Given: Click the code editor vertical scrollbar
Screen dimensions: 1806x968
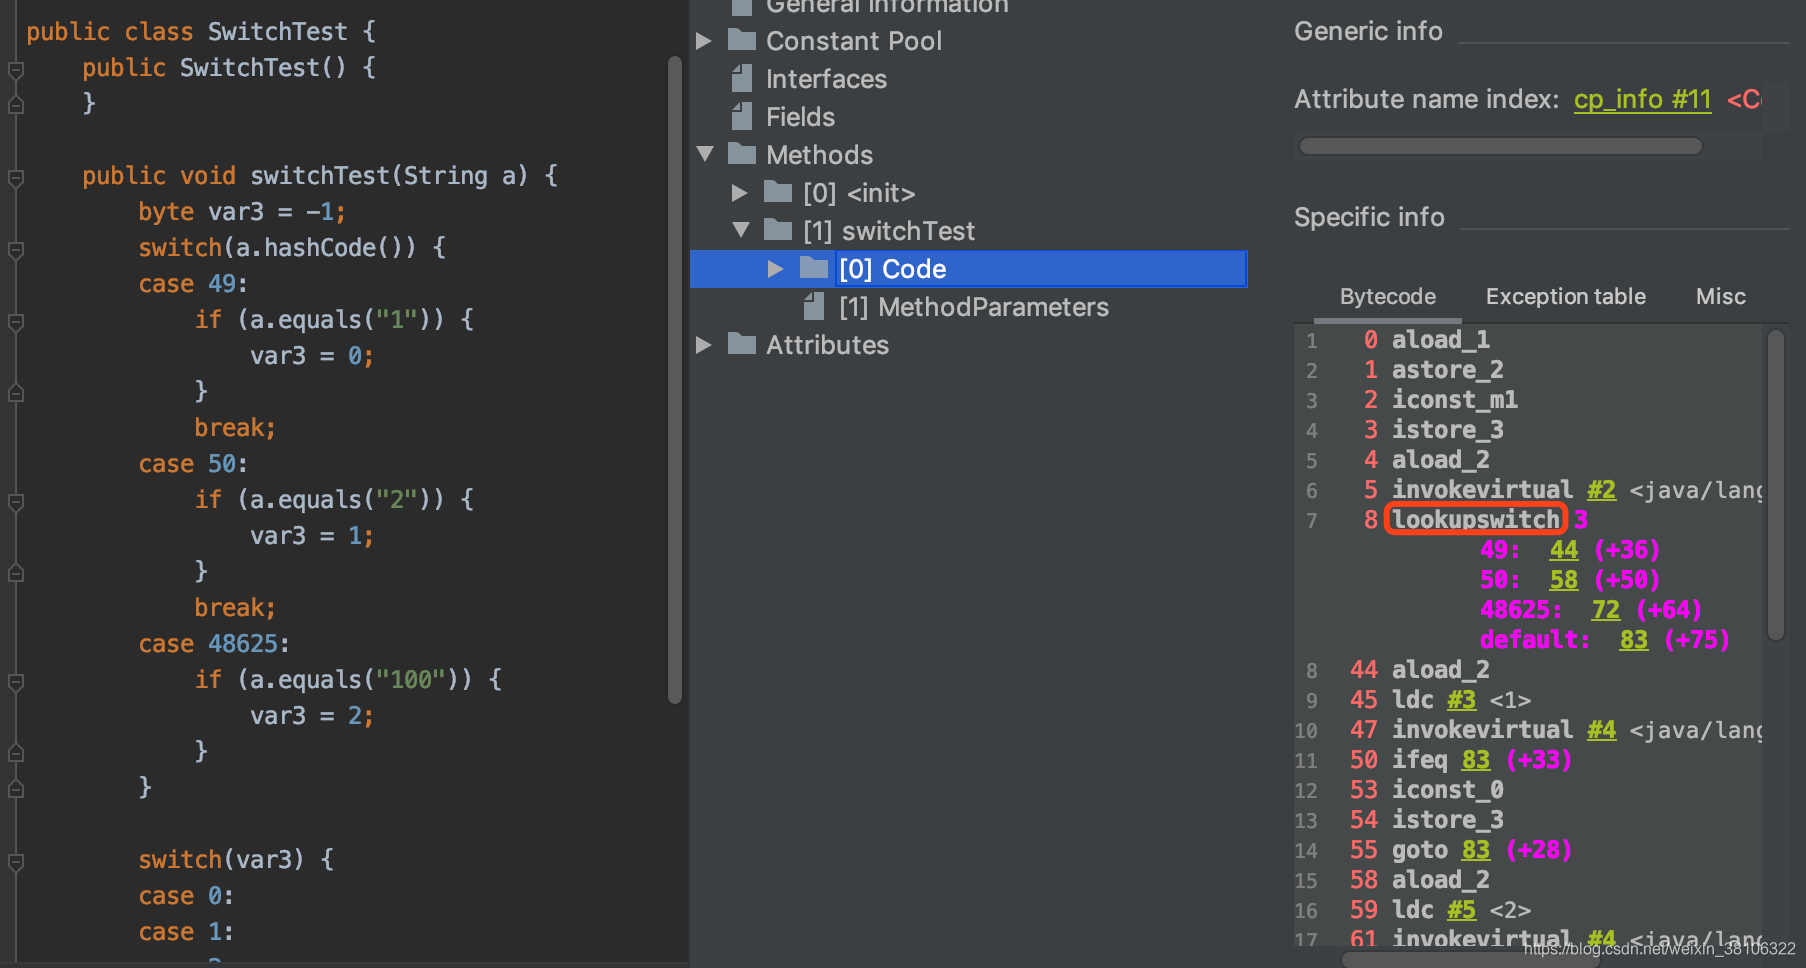Looking at the screenshot, I should click(x=675, y=380).
